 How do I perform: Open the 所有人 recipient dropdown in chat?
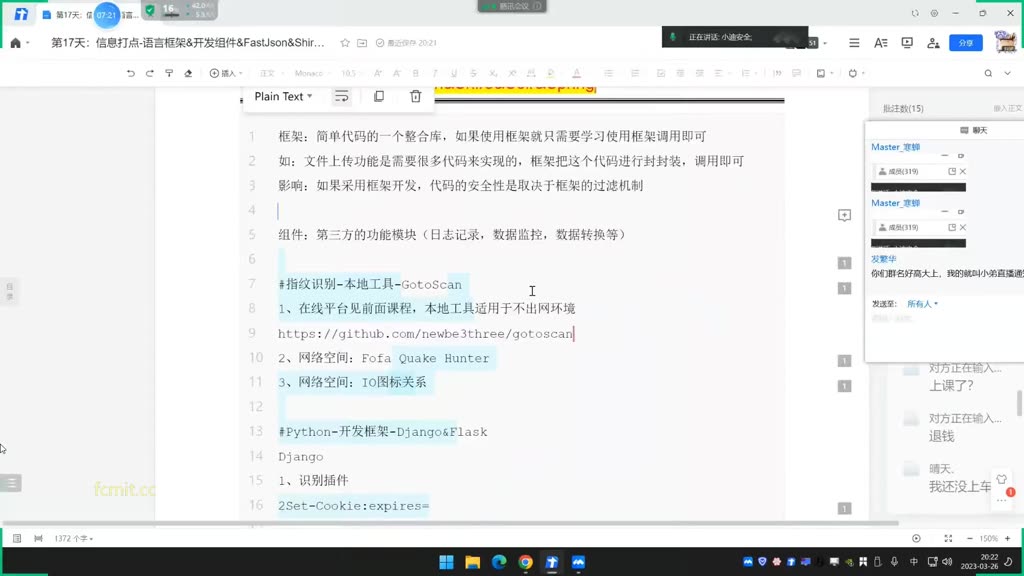click(922, 304)
